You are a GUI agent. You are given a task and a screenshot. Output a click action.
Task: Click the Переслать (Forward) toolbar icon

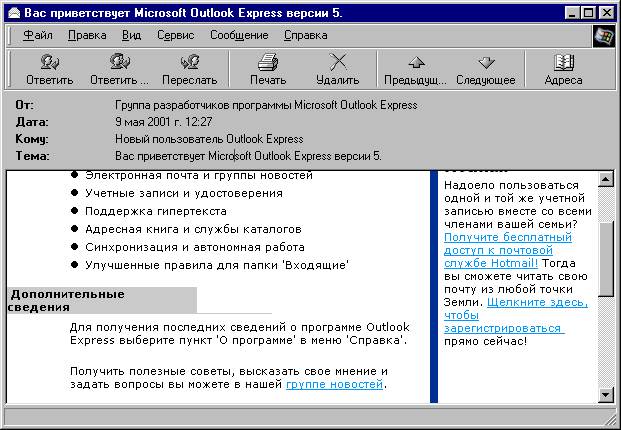click(190, 62)
